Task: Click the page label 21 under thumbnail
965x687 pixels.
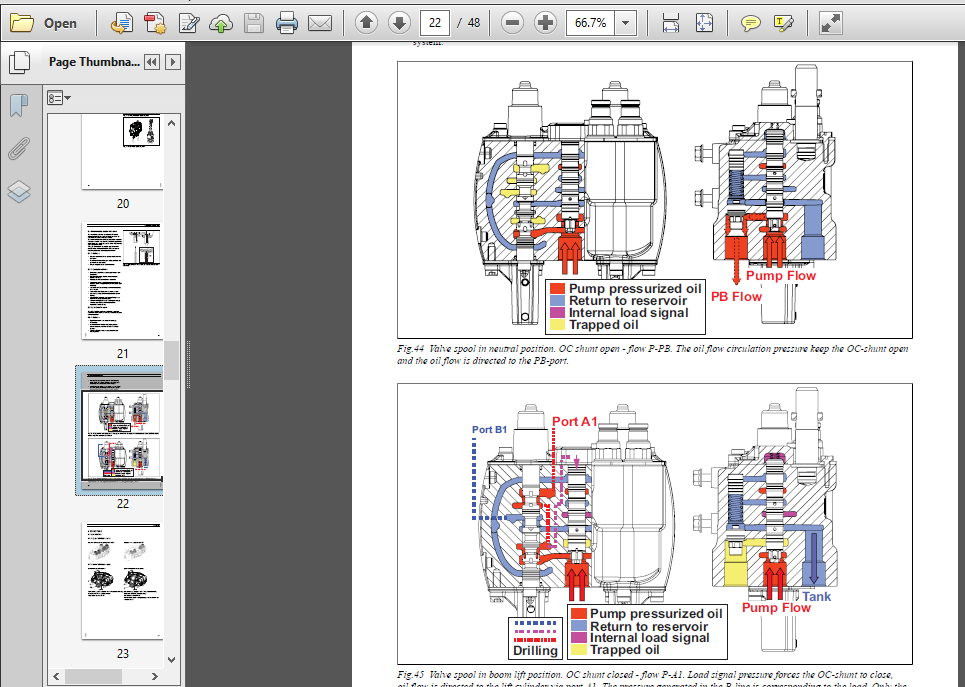Action: (x=122, y=353)
